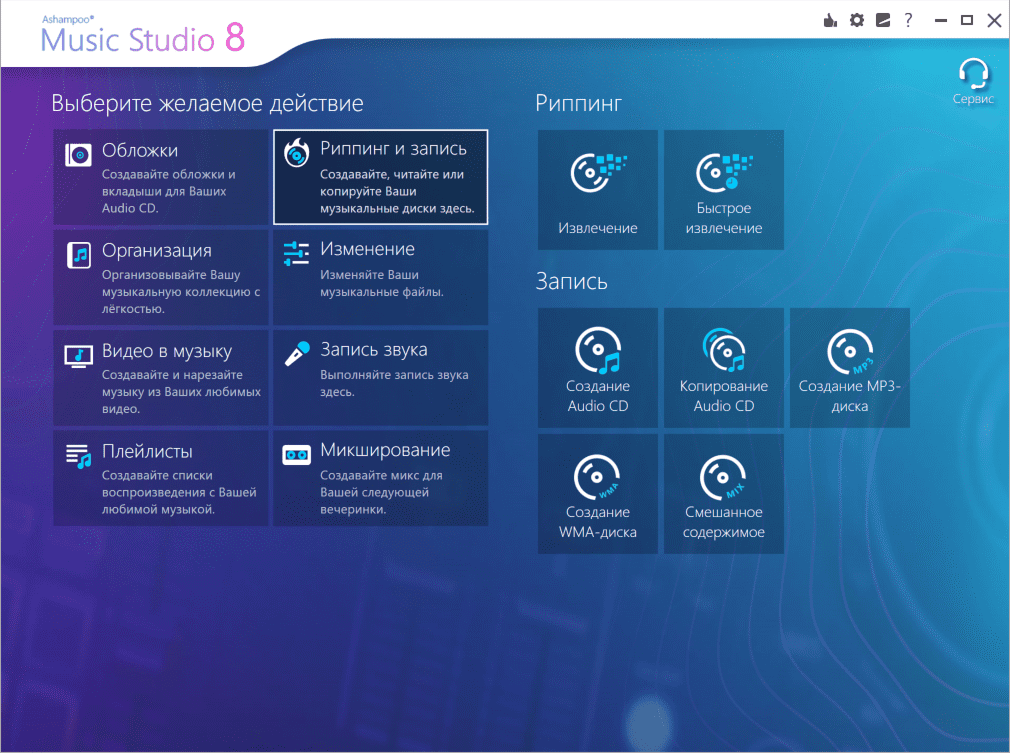Click the sliders icon of Изменение
This screenshot has height=753, width=1010.
pos(296,253)
